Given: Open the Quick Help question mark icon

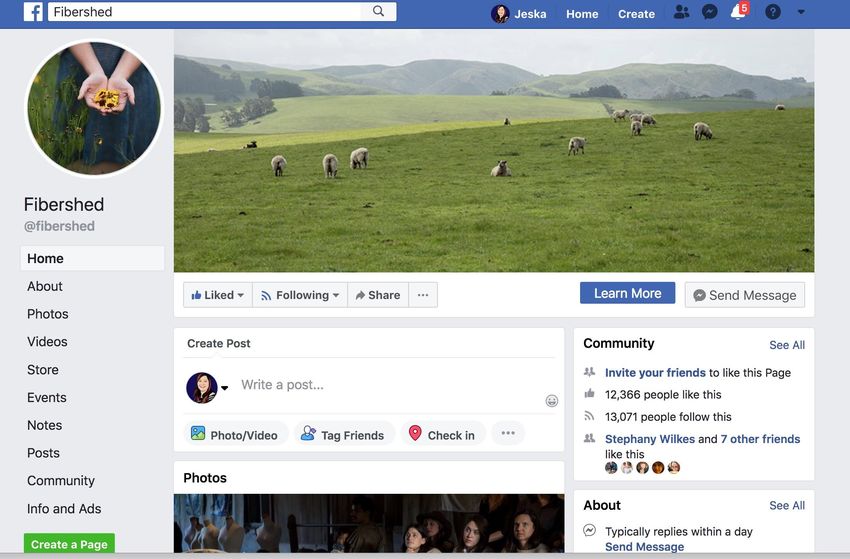Looking at the screenshot, I should coord(773,12).
